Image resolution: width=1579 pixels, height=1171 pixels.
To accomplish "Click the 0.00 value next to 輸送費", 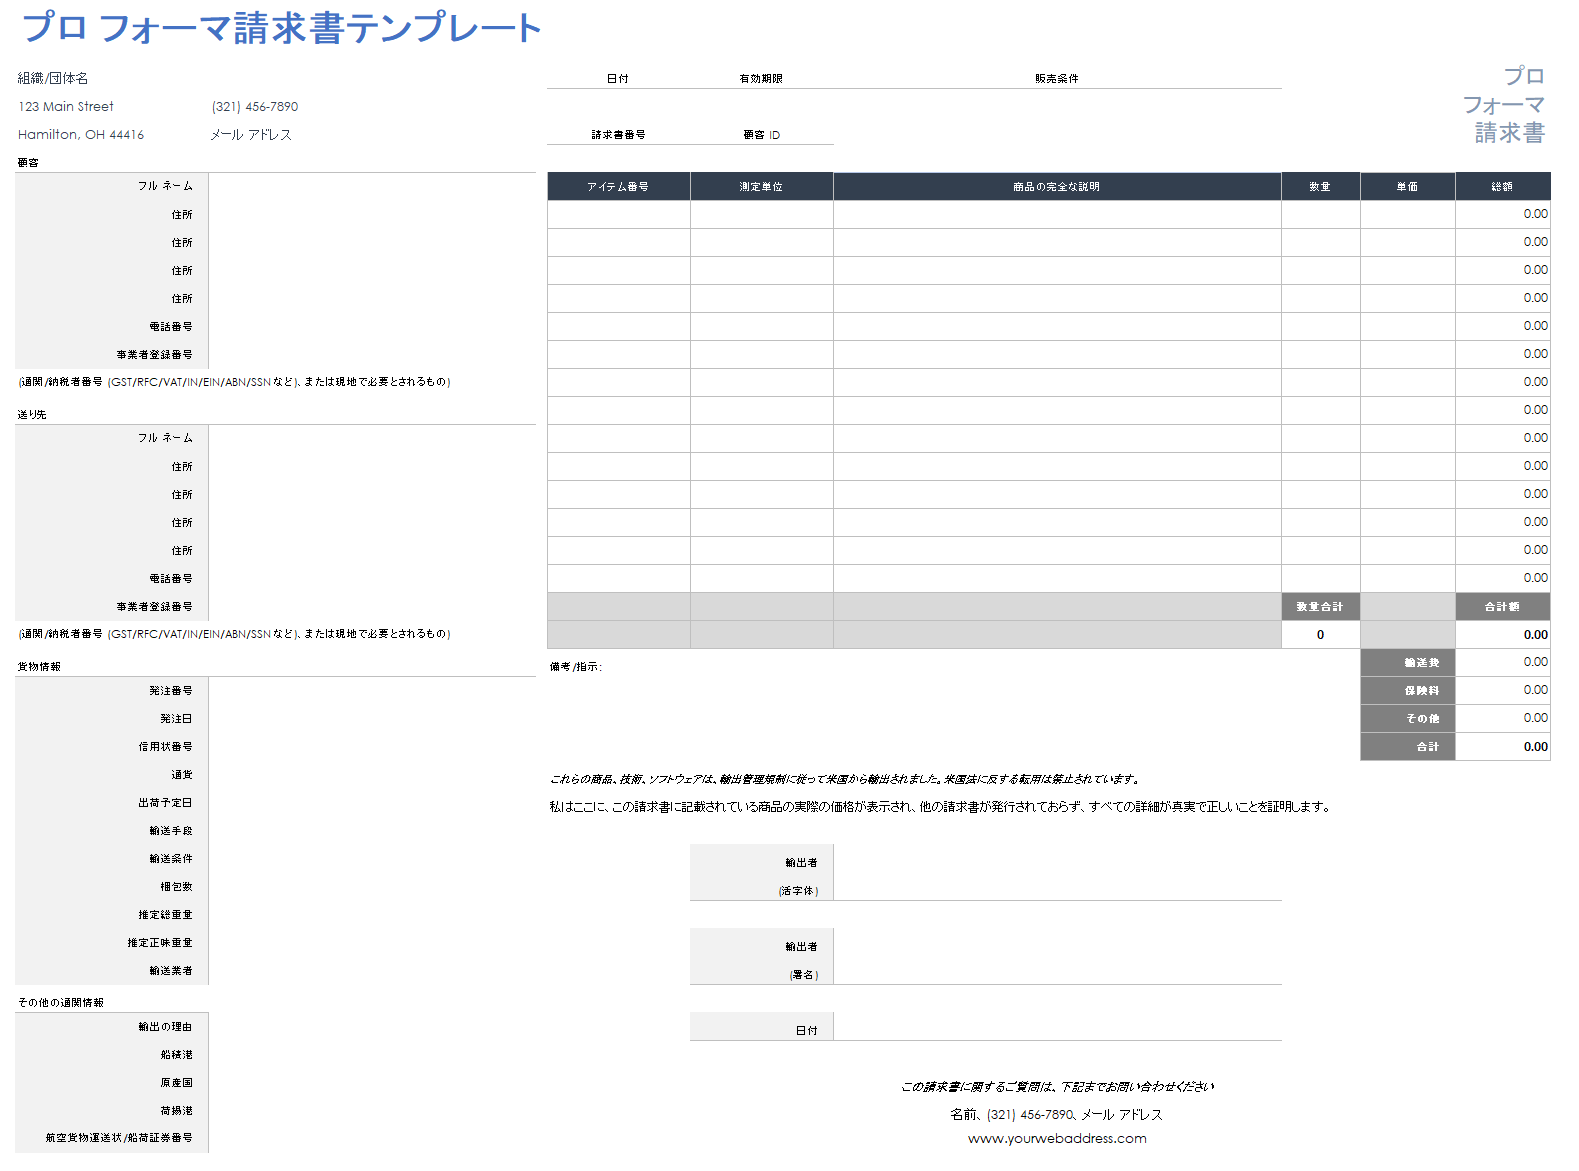I will [x=1502, y=662].
